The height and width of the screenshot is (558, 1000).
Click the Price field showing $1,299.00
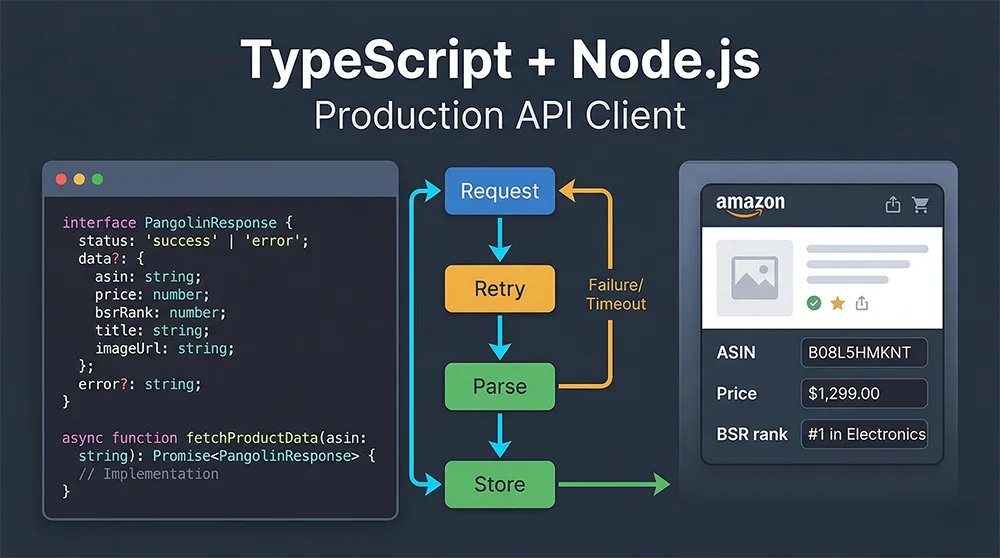[x=864, y=393]
